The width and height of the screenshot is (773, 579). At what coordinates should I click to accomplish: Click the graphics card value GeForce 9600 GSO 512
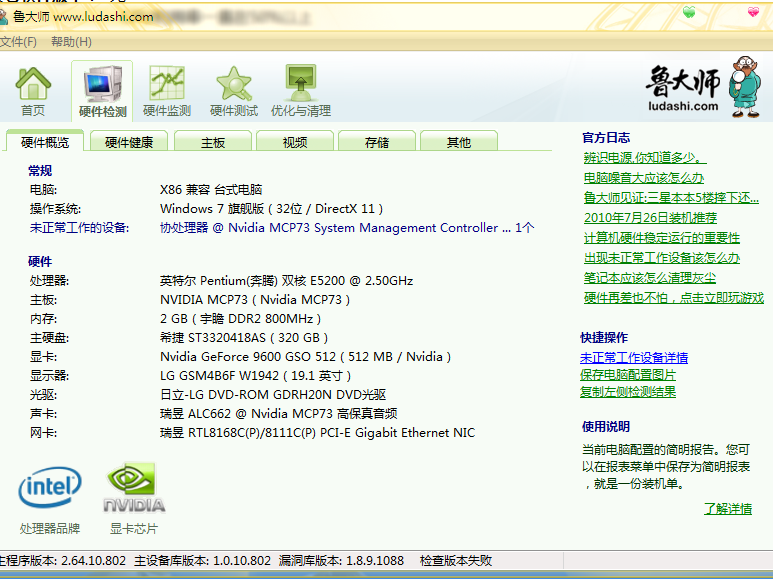click(306, 357)
